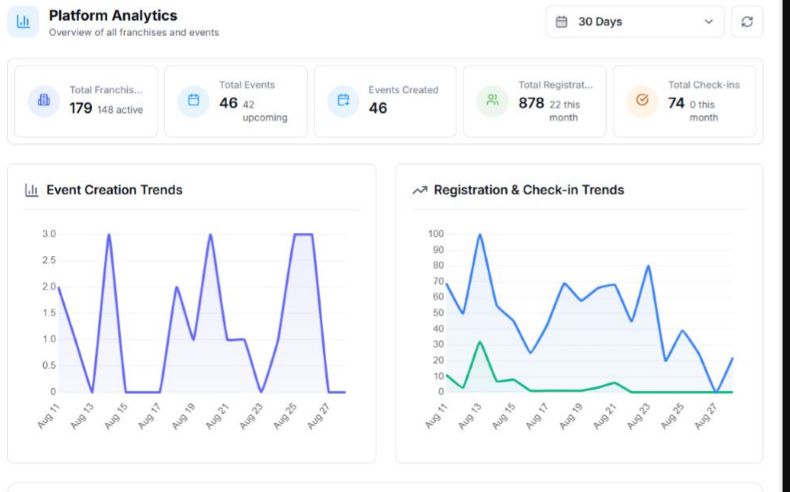Click the Total Check-ins checkmark icon

point(642,100)
